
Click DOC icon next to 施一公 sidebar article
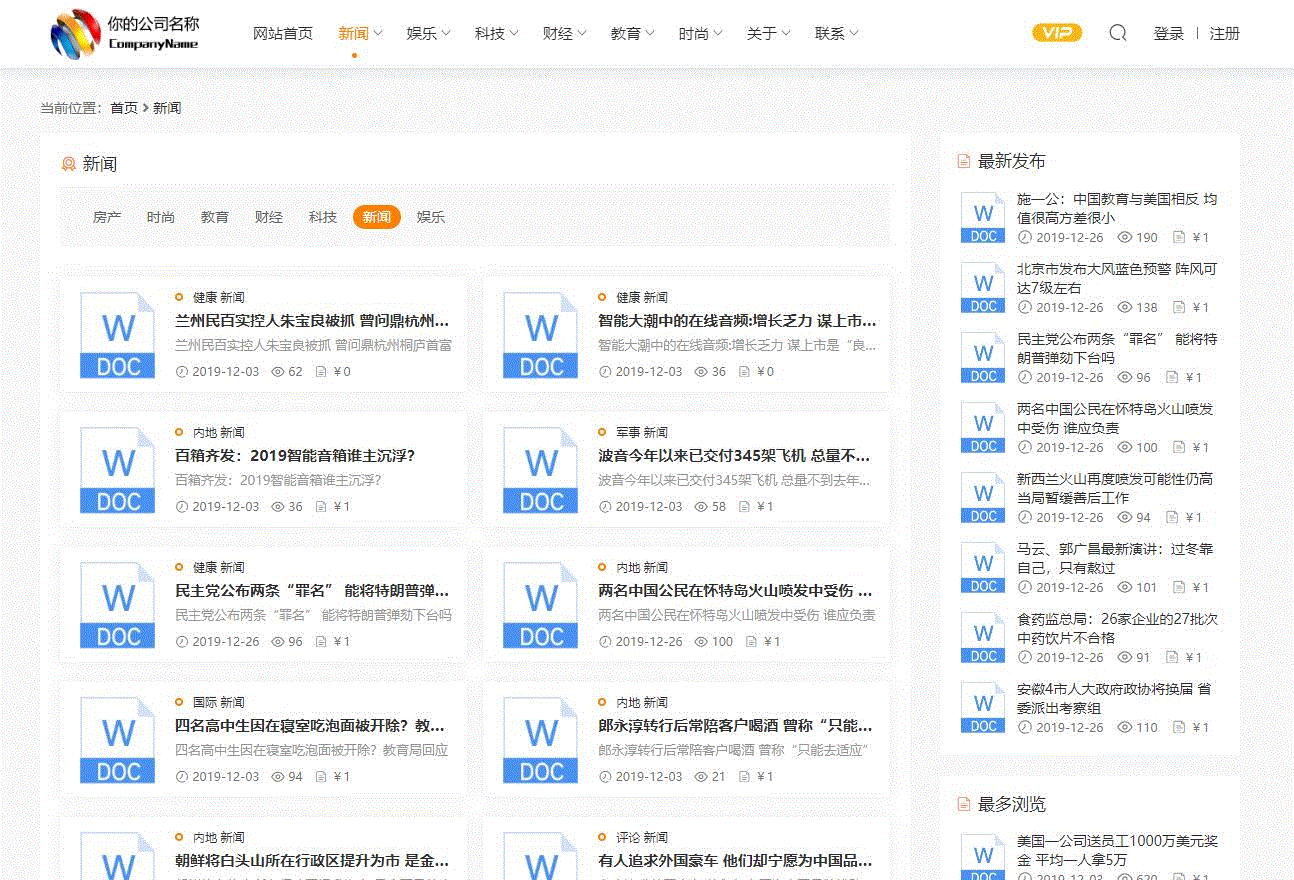983,218
